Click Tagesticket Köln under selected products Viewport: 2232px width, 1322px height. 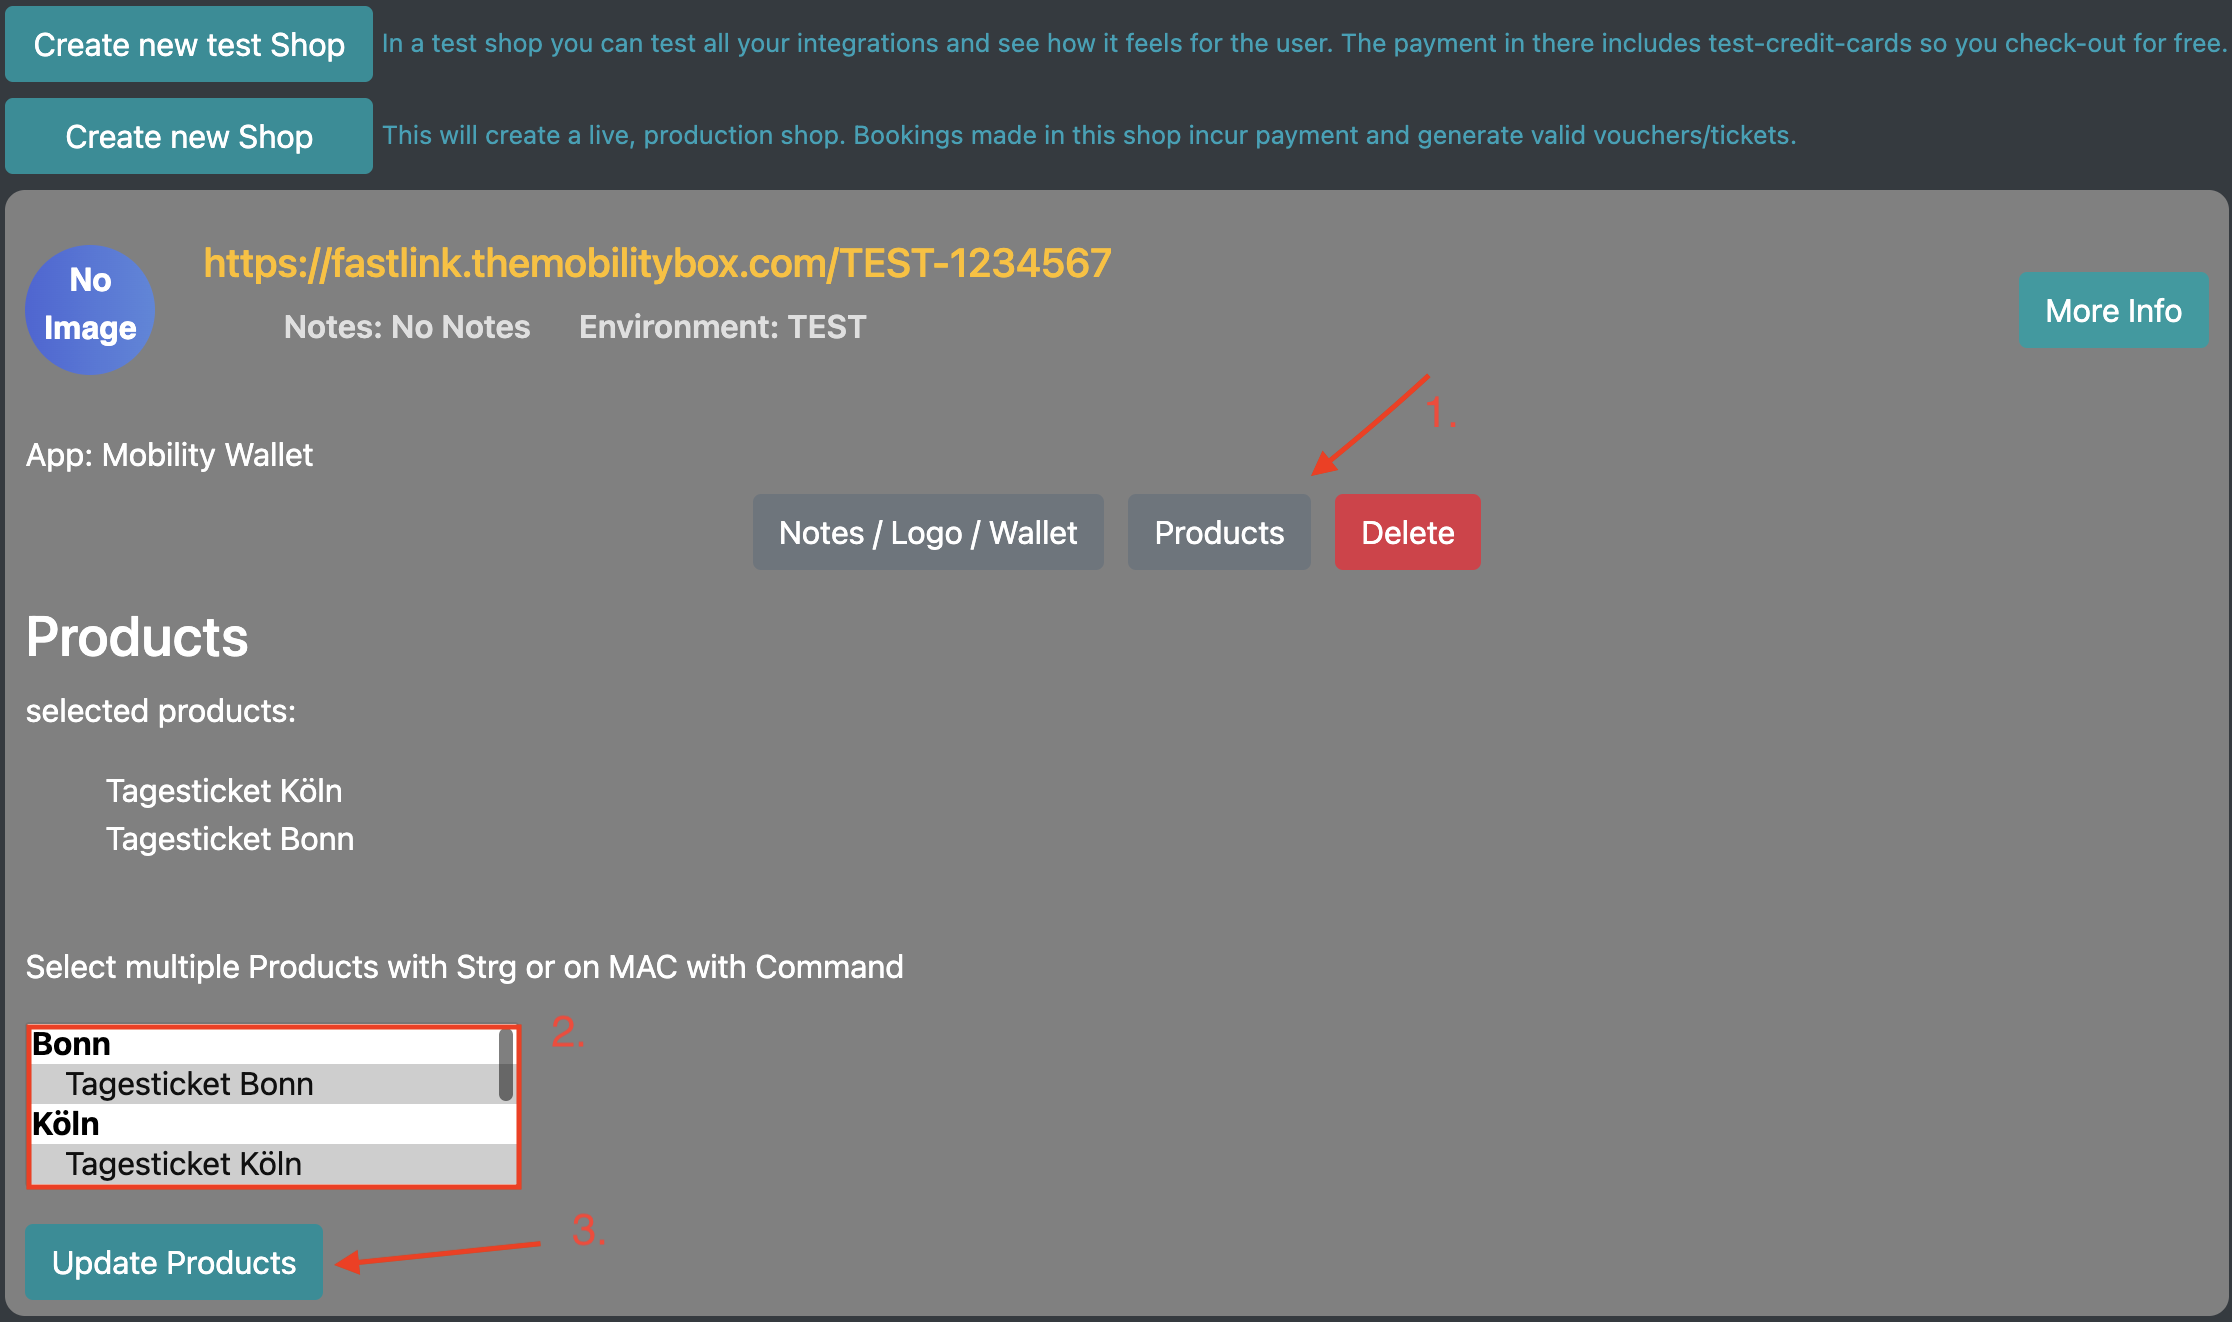pos(224,791)
